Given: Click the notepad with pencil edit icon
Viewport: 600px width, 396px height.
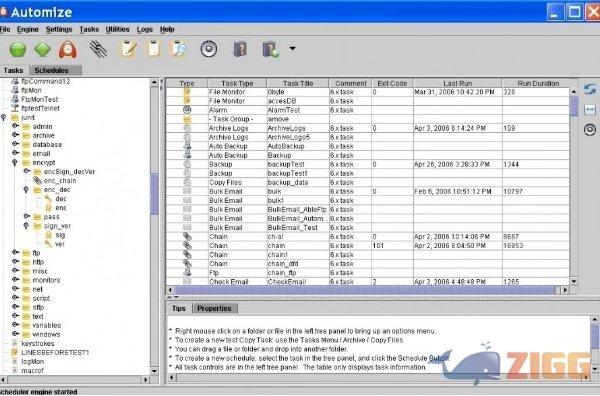Looking at the screenshot, I should (129, 49).
